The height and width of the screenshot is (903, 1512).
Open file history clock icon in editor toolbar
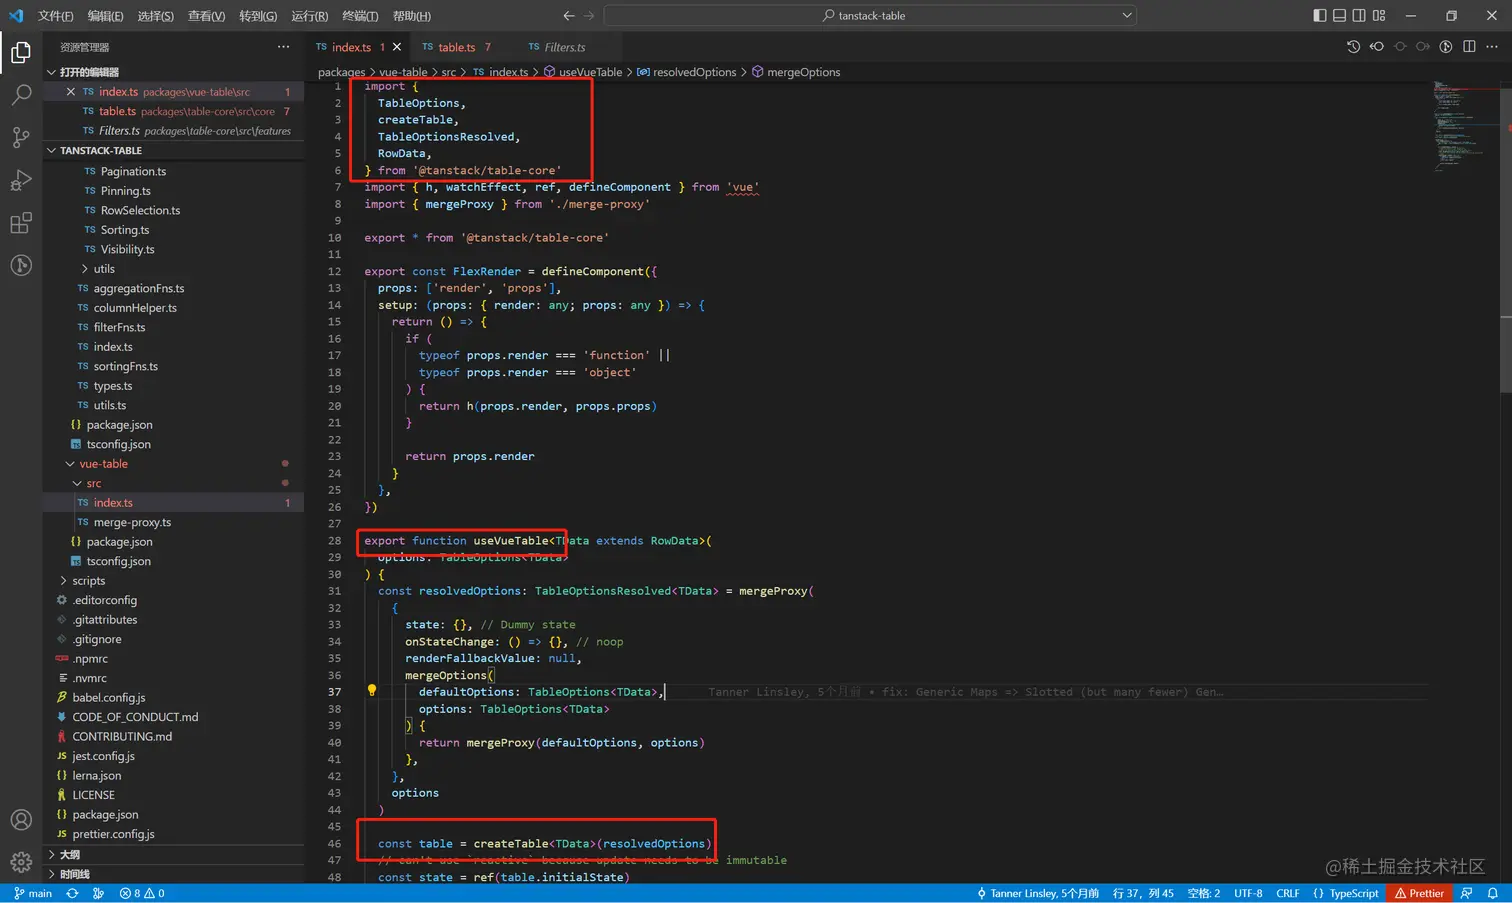pyautogui.click(x=1353, y=46)
